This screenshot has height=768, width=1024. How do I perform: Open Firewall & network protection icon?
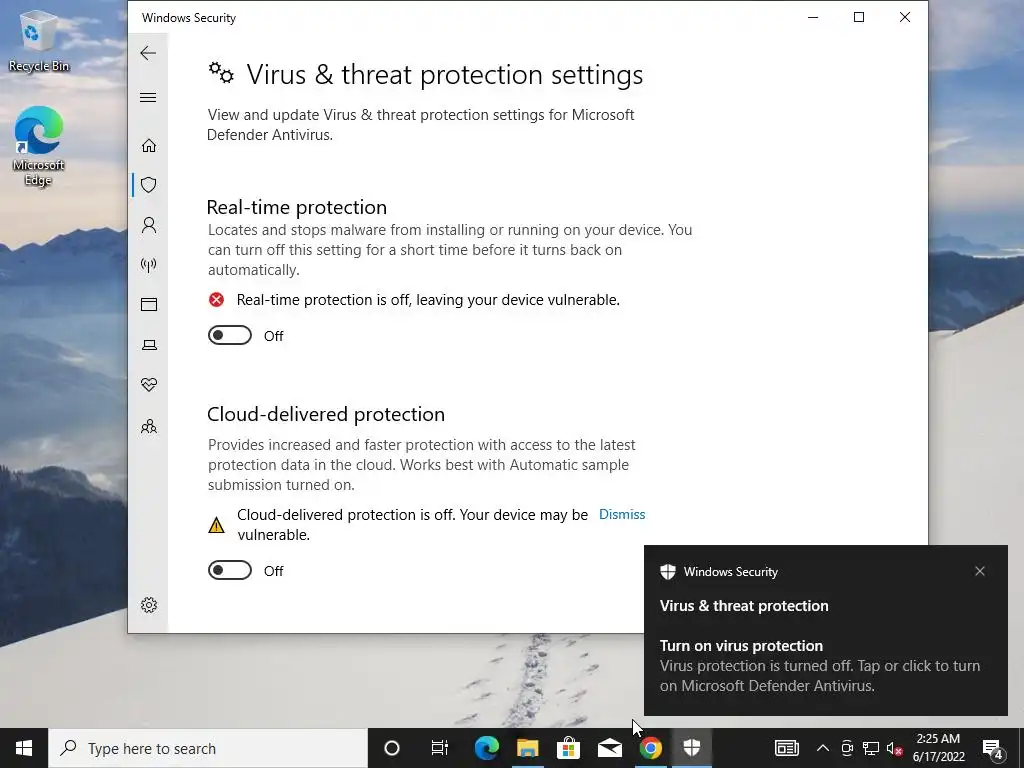tap(149, 264)
